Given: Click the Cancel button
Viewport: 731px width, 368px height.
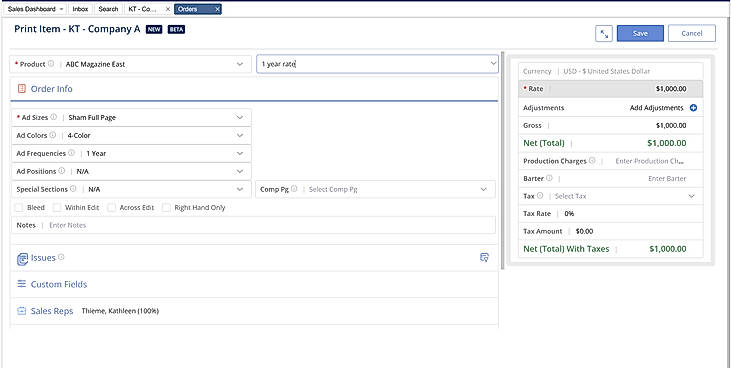Looking at the screenshot, I should [692, 34].
